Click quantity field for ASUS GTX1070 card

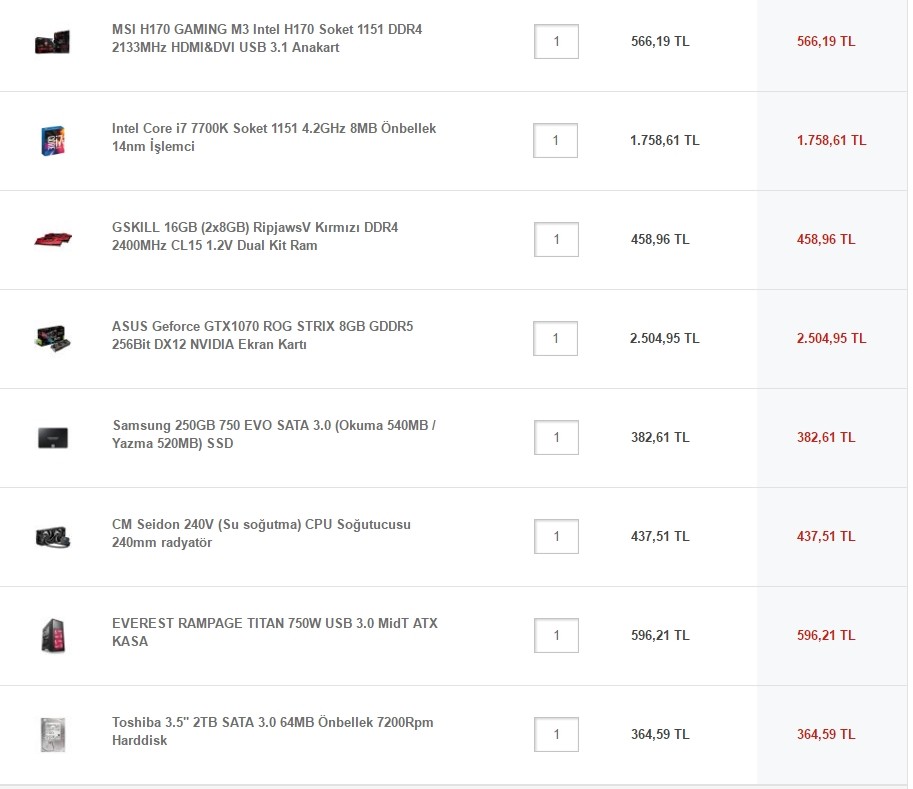coord(556,338)
